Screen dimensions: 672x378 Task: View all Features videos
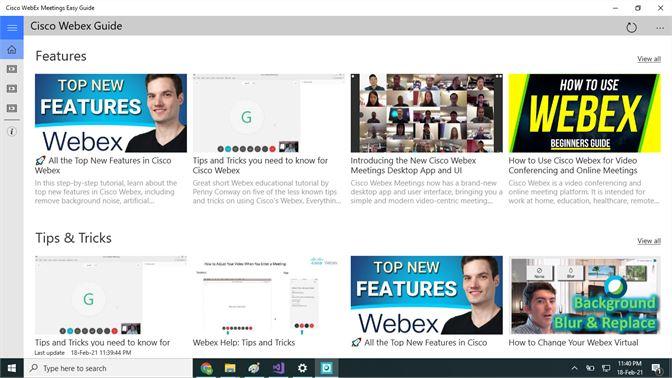pyautogui.click(x=648, y=59)
